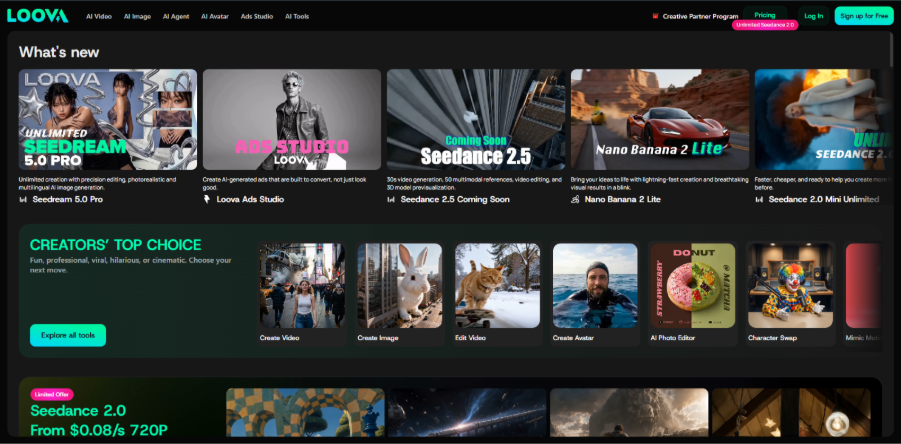
Task: Click the lightning icon beside Loova Ads Studio
Action: tap(207, 199)
